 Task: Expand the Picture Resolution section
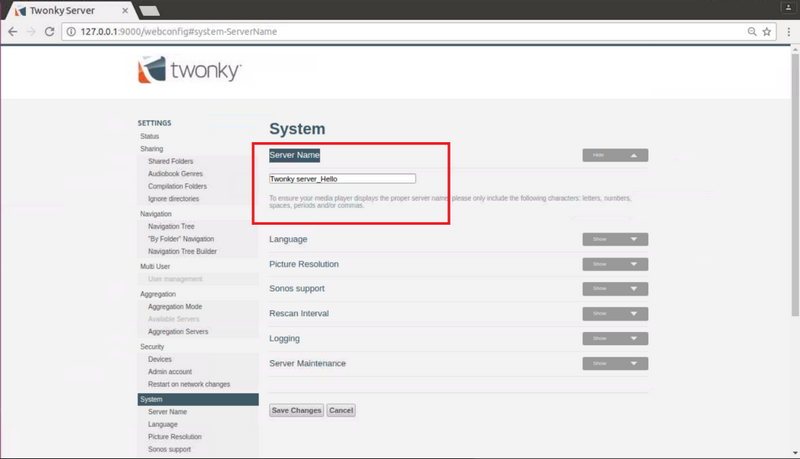[615, 264]
